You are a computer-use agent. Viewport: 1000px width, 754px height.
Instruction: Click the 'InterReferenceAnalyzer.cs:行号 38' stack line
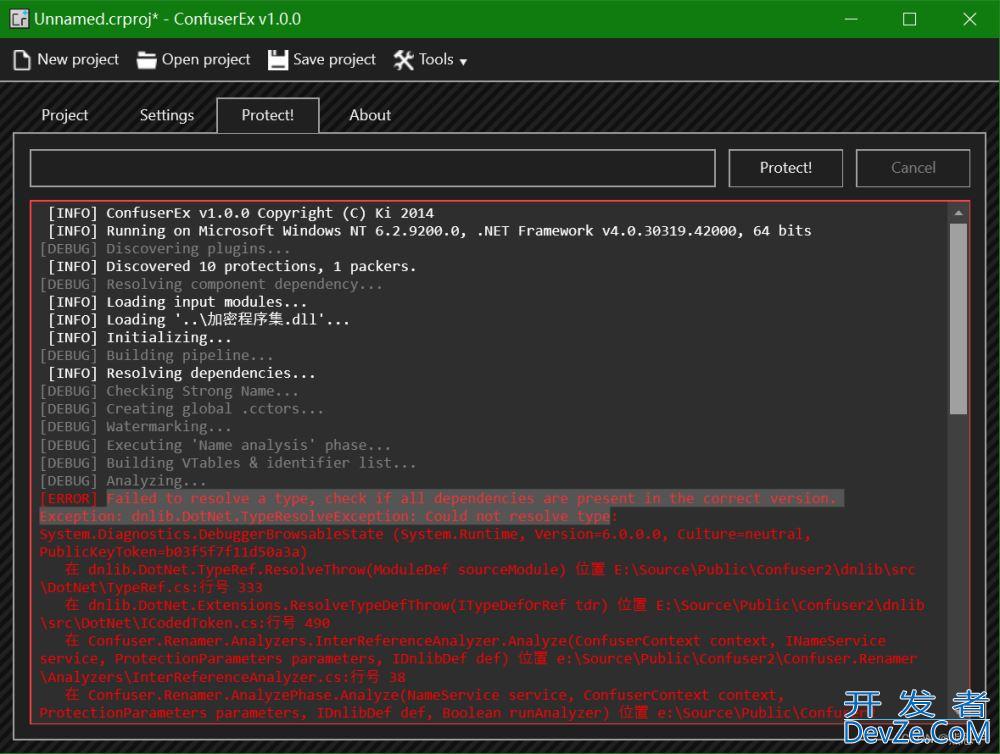pyautogui.click(x=223, y=677)
